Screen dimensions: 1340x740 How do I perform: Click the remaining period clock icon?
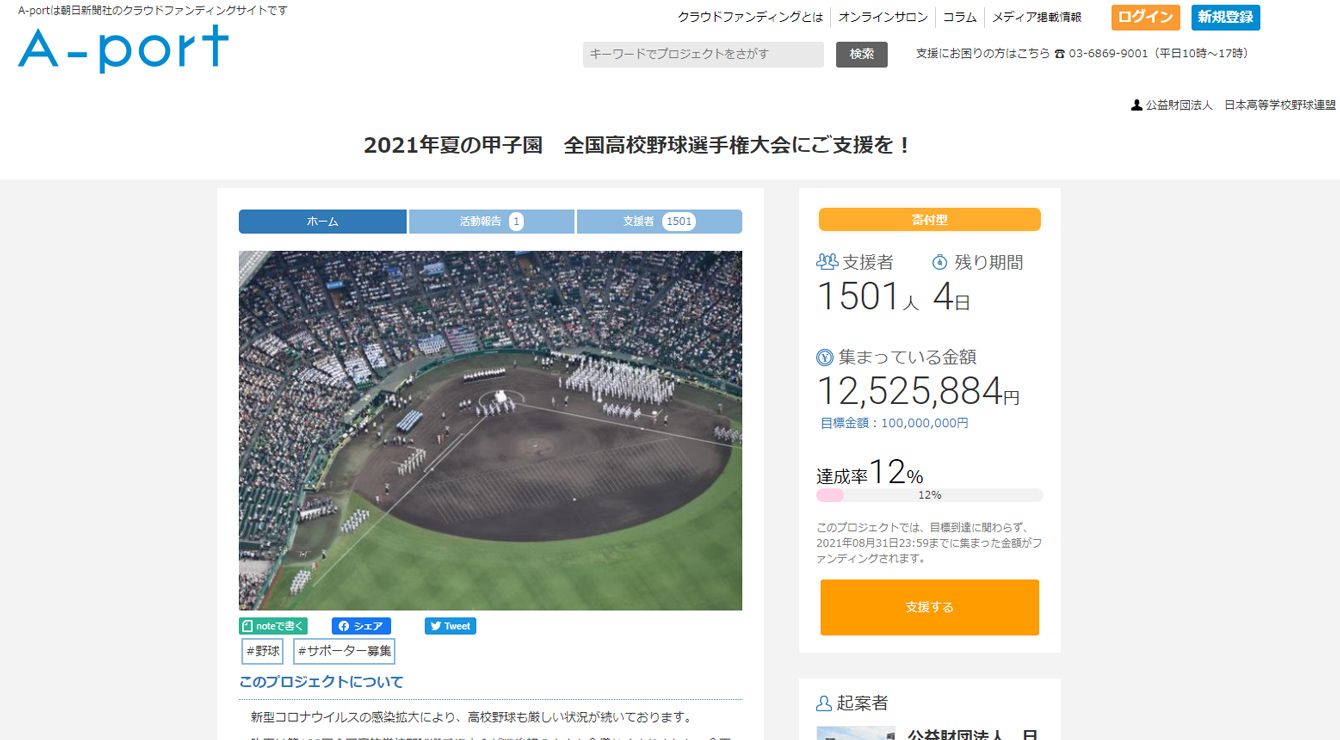[939, 263]
